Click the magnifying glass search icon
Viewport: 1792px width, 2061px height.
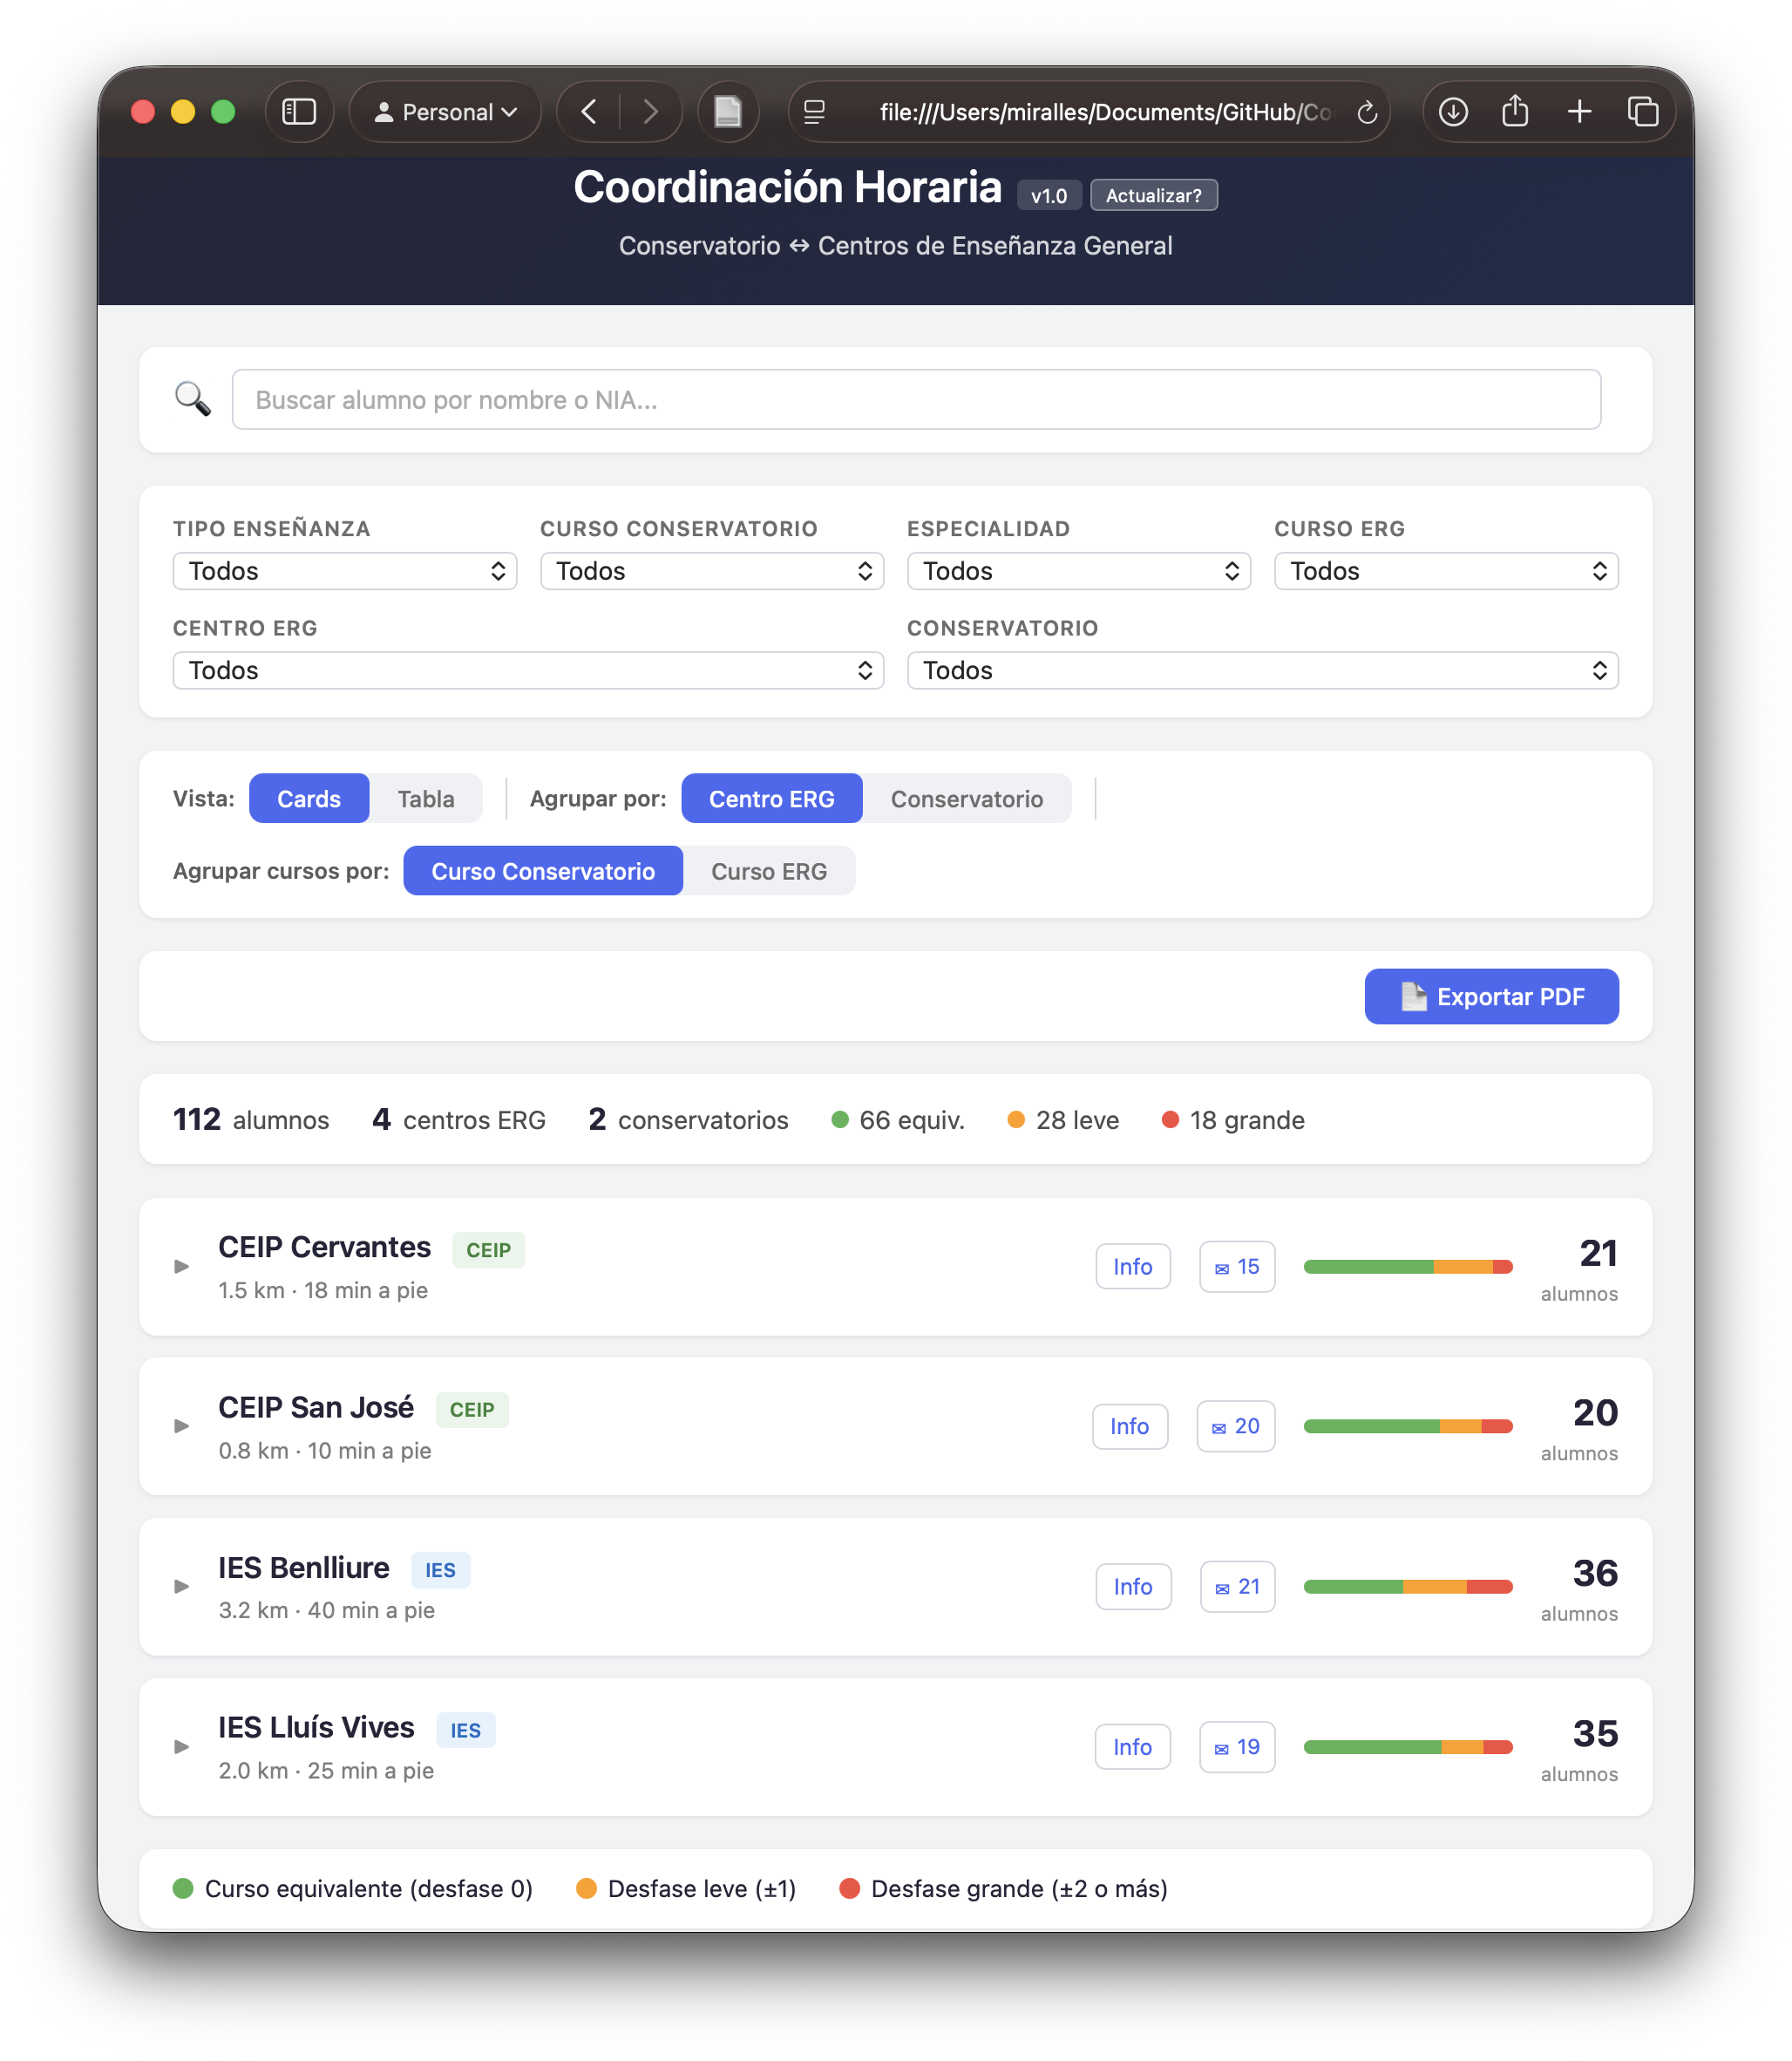(x=193, y=398)
